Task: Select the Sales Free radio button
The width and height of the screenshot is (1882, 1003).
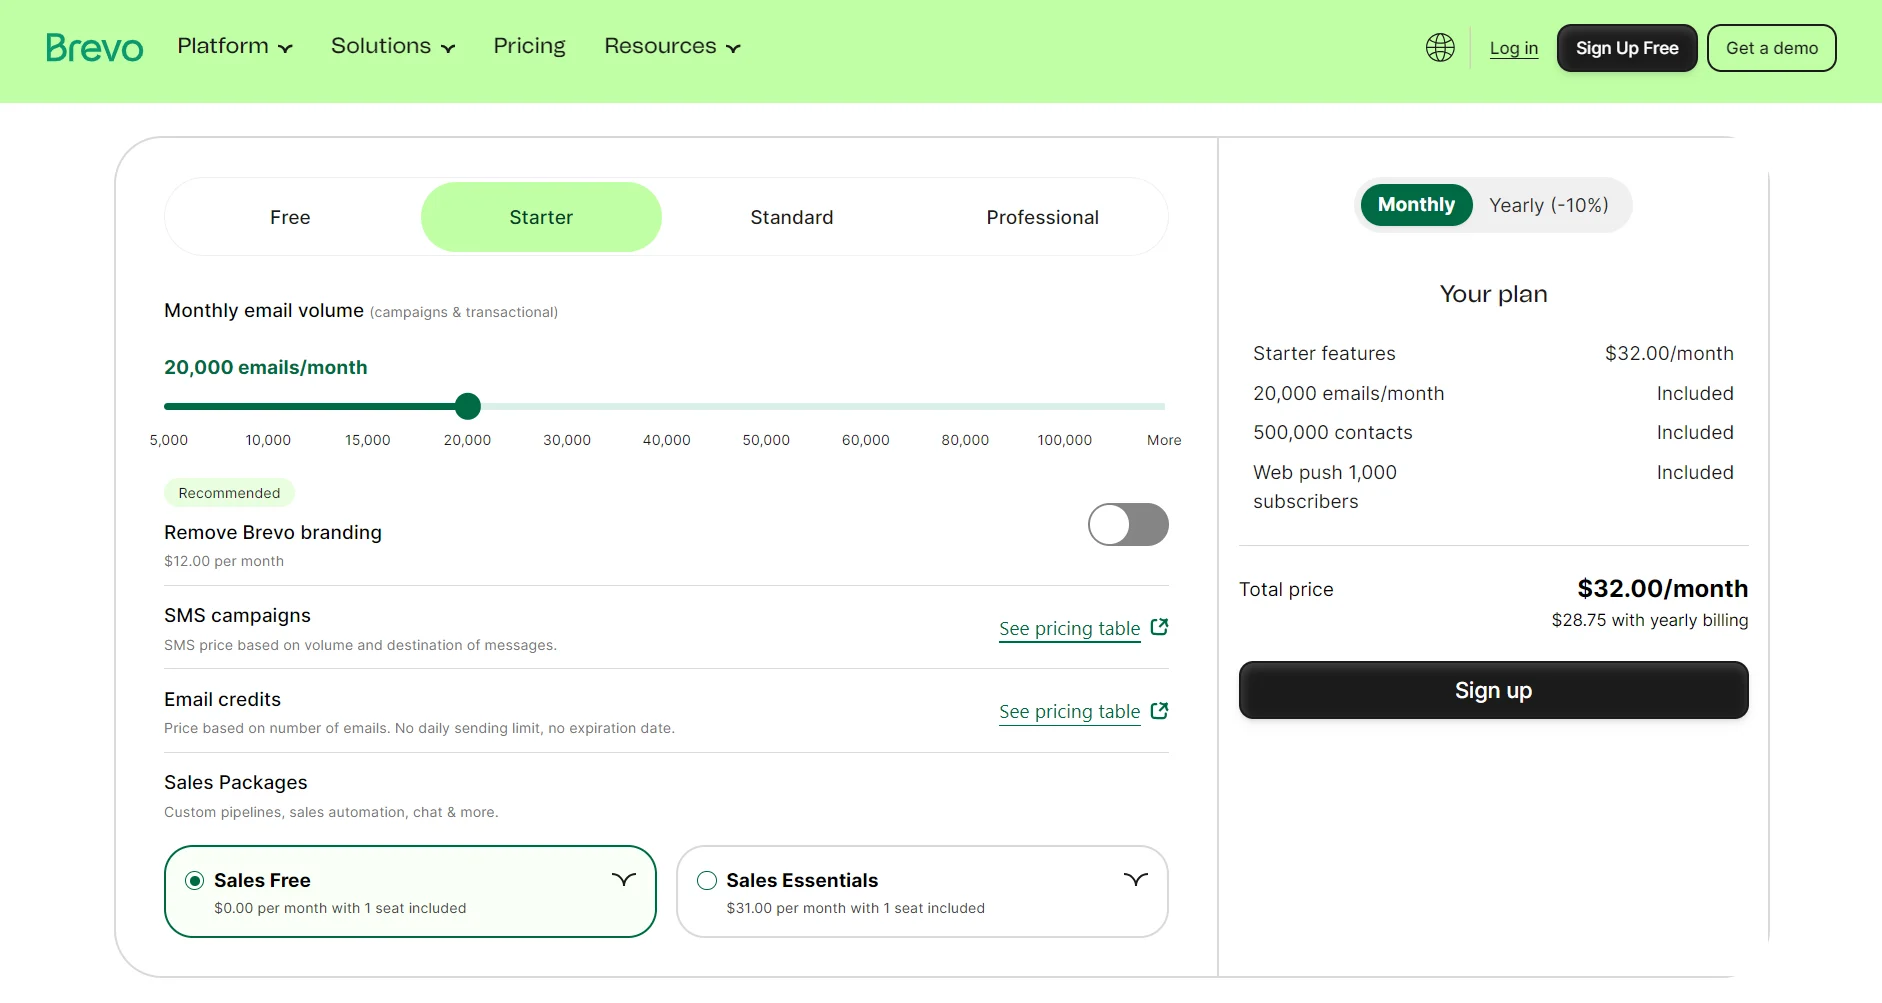Action: [195, 880]
